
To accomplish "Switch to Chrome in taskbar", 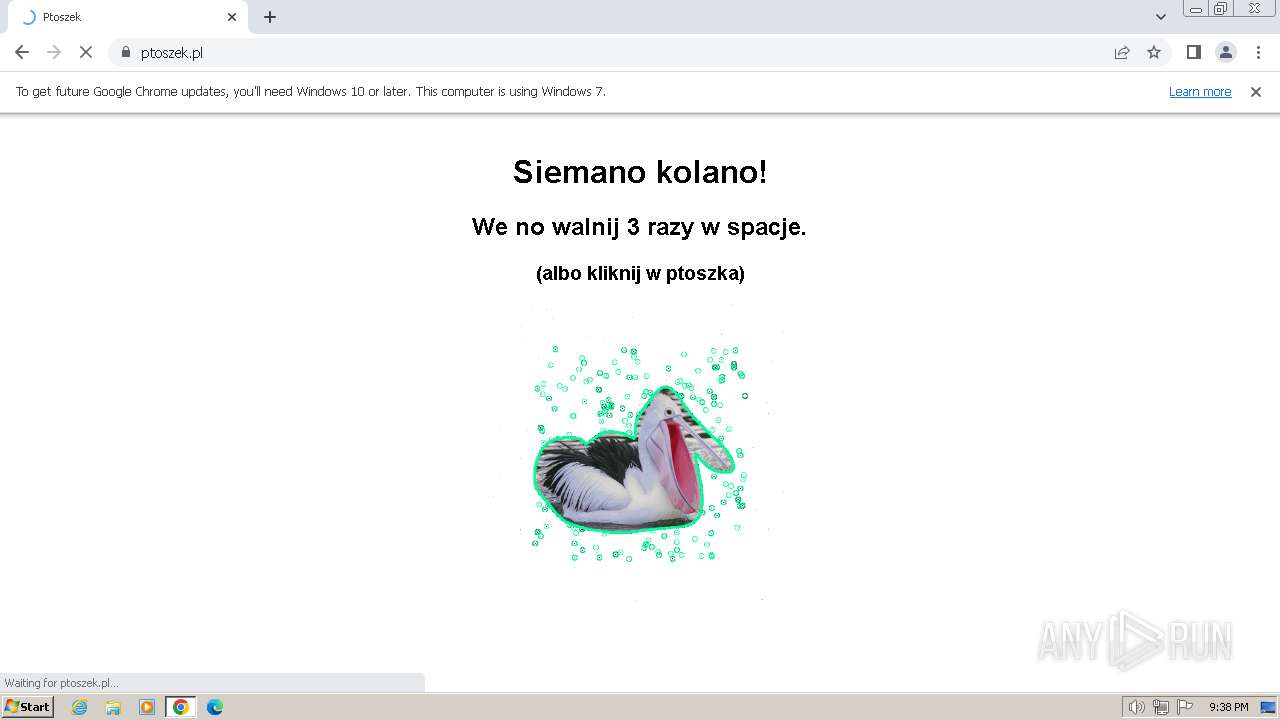I will click(180, 707).
